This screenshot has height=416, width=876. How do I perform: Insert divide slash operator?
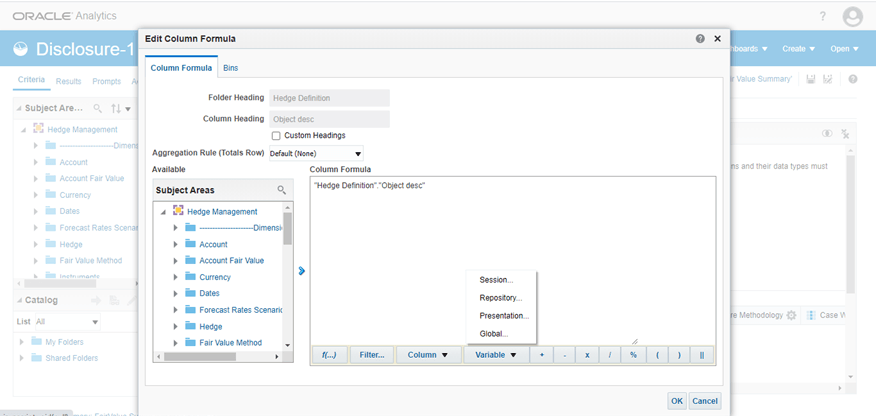(610, 355)
